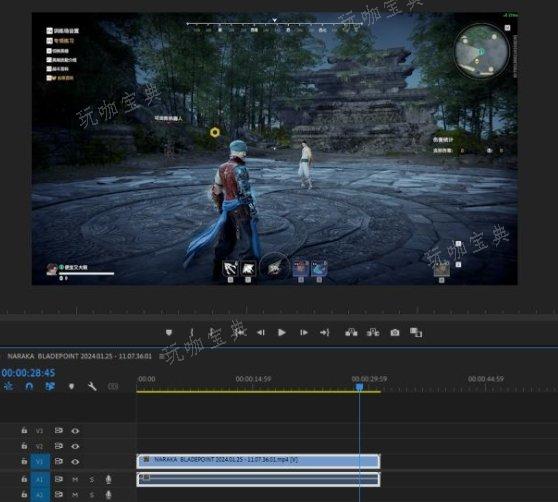The image size is (558, 502).
Task: Toggle A2 track targeting button
Action: pos(40,495)
